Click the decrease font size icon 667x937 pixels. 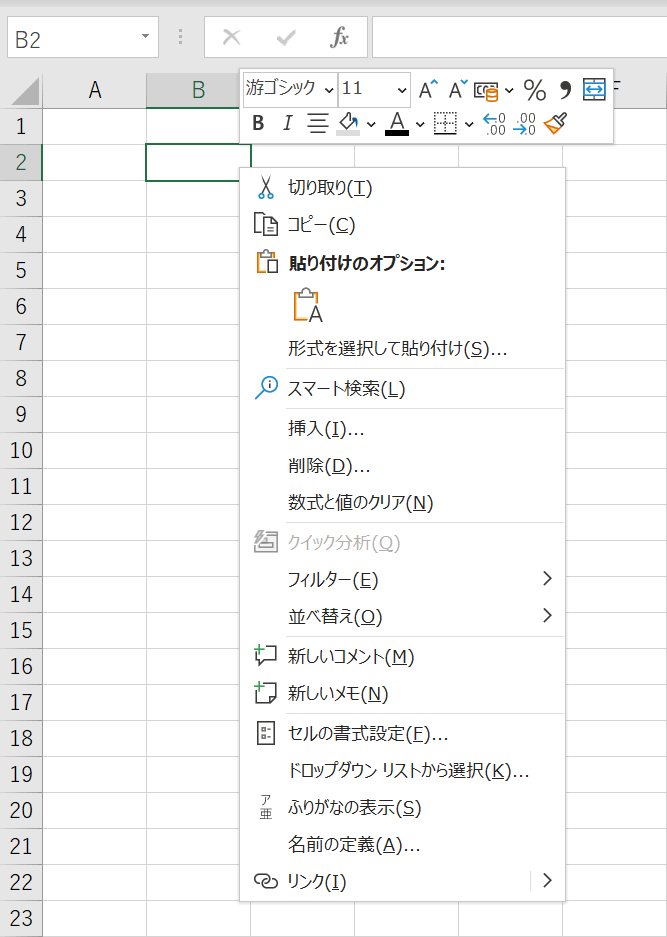tap(457, 90)
